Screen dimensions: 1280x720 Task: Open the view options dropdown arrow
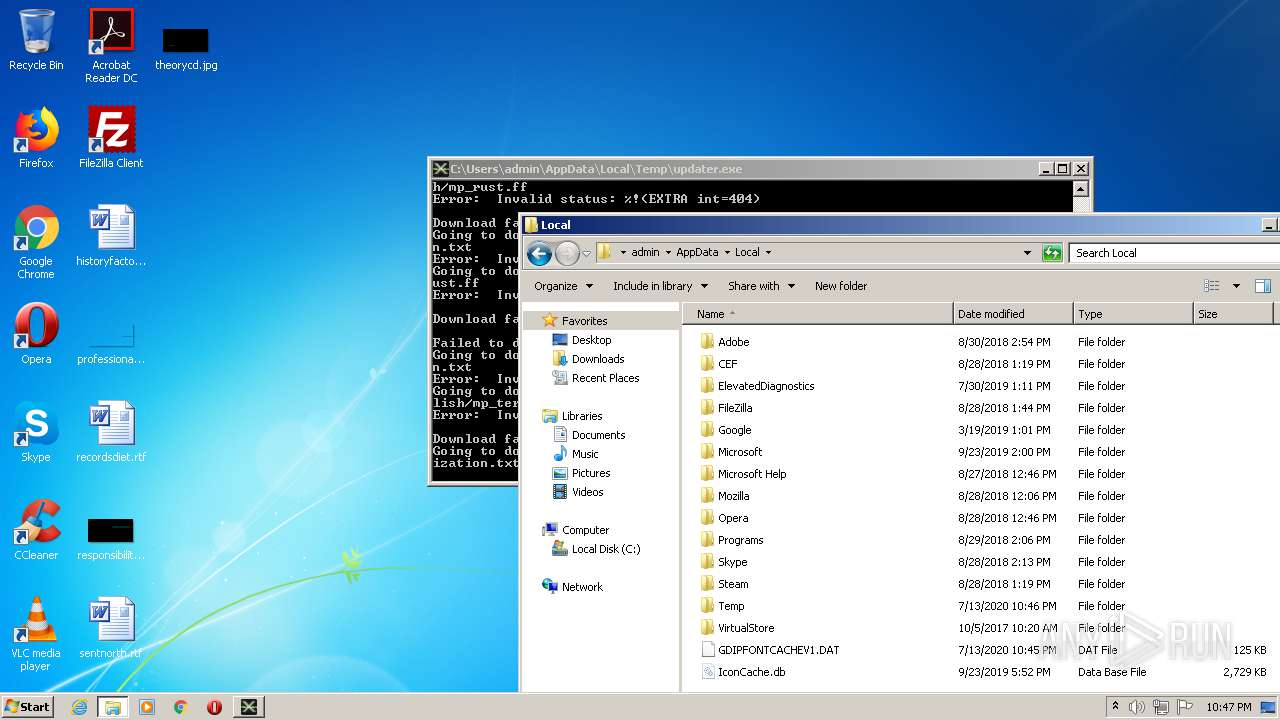(x=1236, y=286)
